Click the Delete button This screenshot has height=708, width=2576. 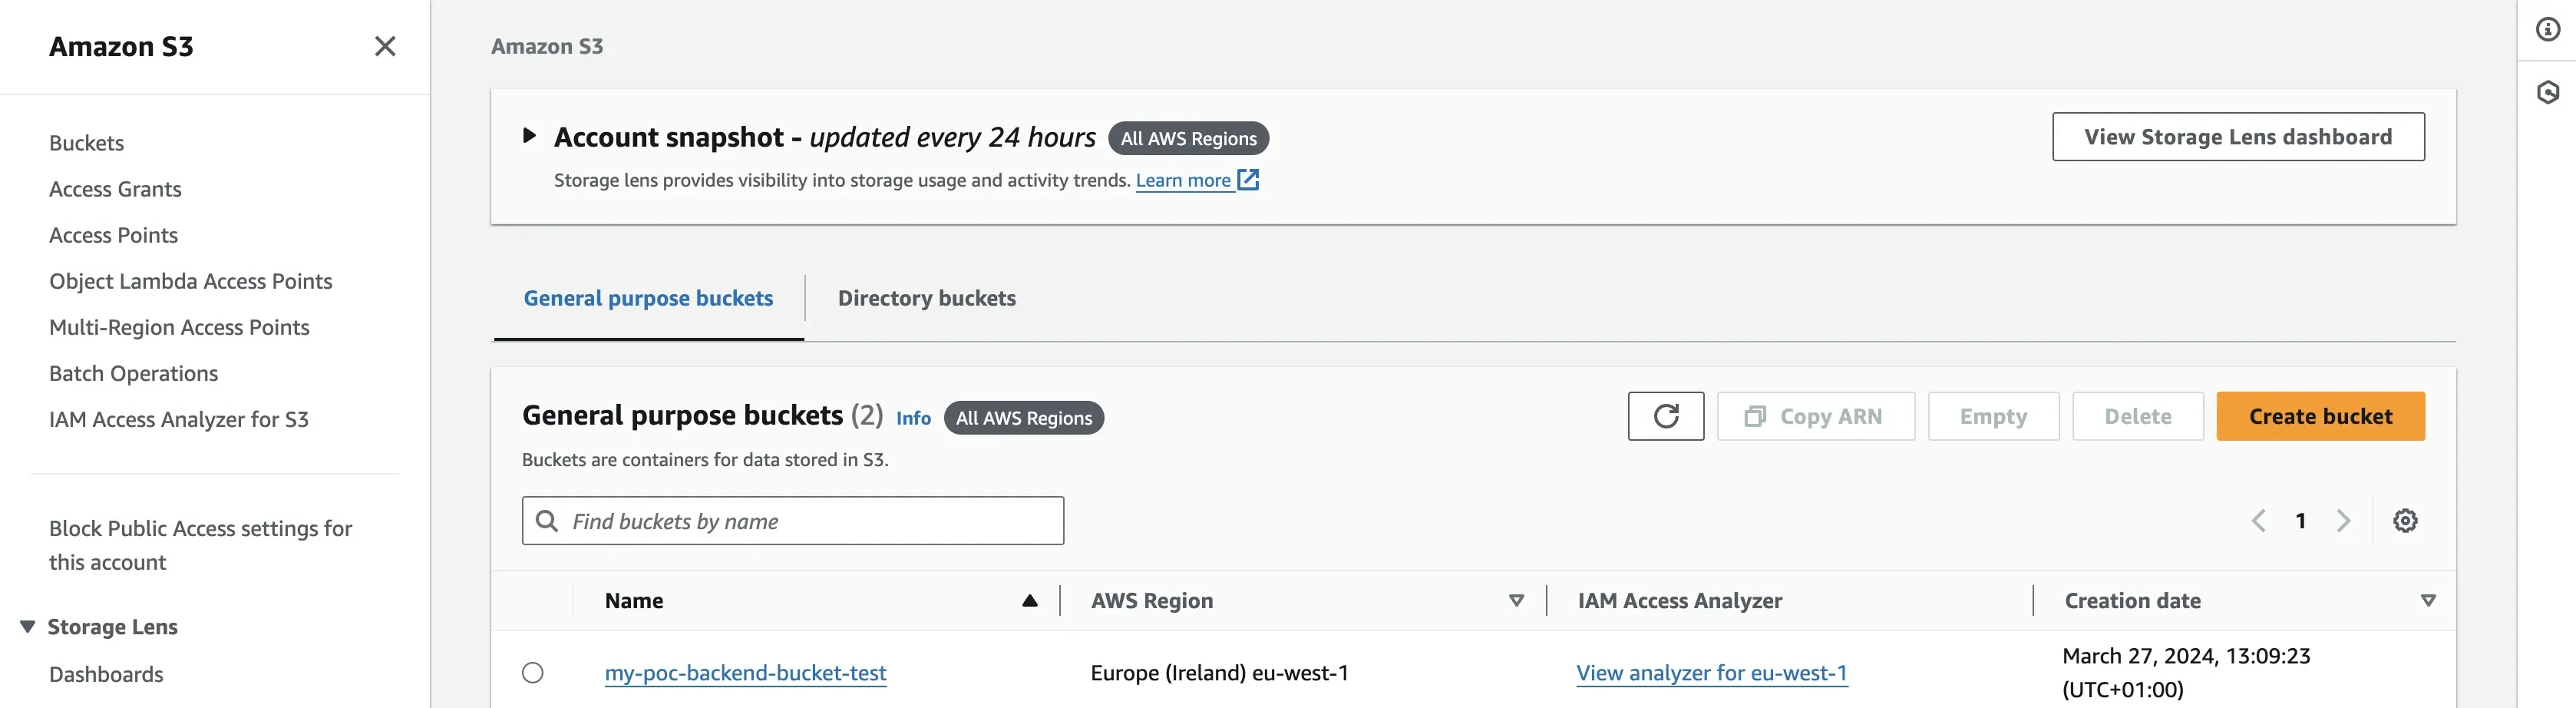2137,416
